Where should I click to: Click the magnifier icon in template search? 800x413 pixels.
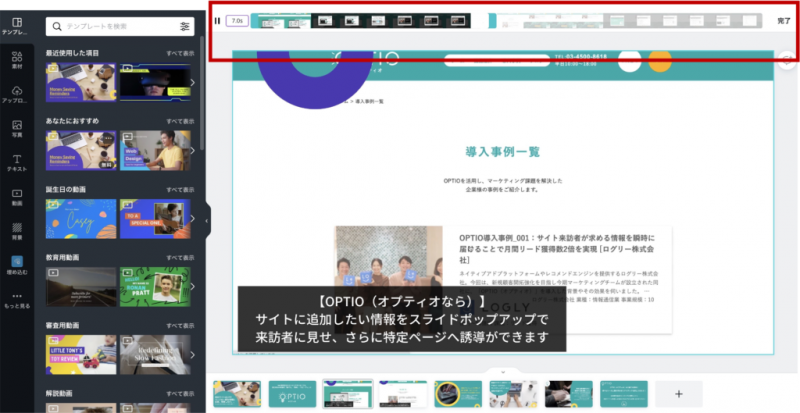click(x=57, y=26)
